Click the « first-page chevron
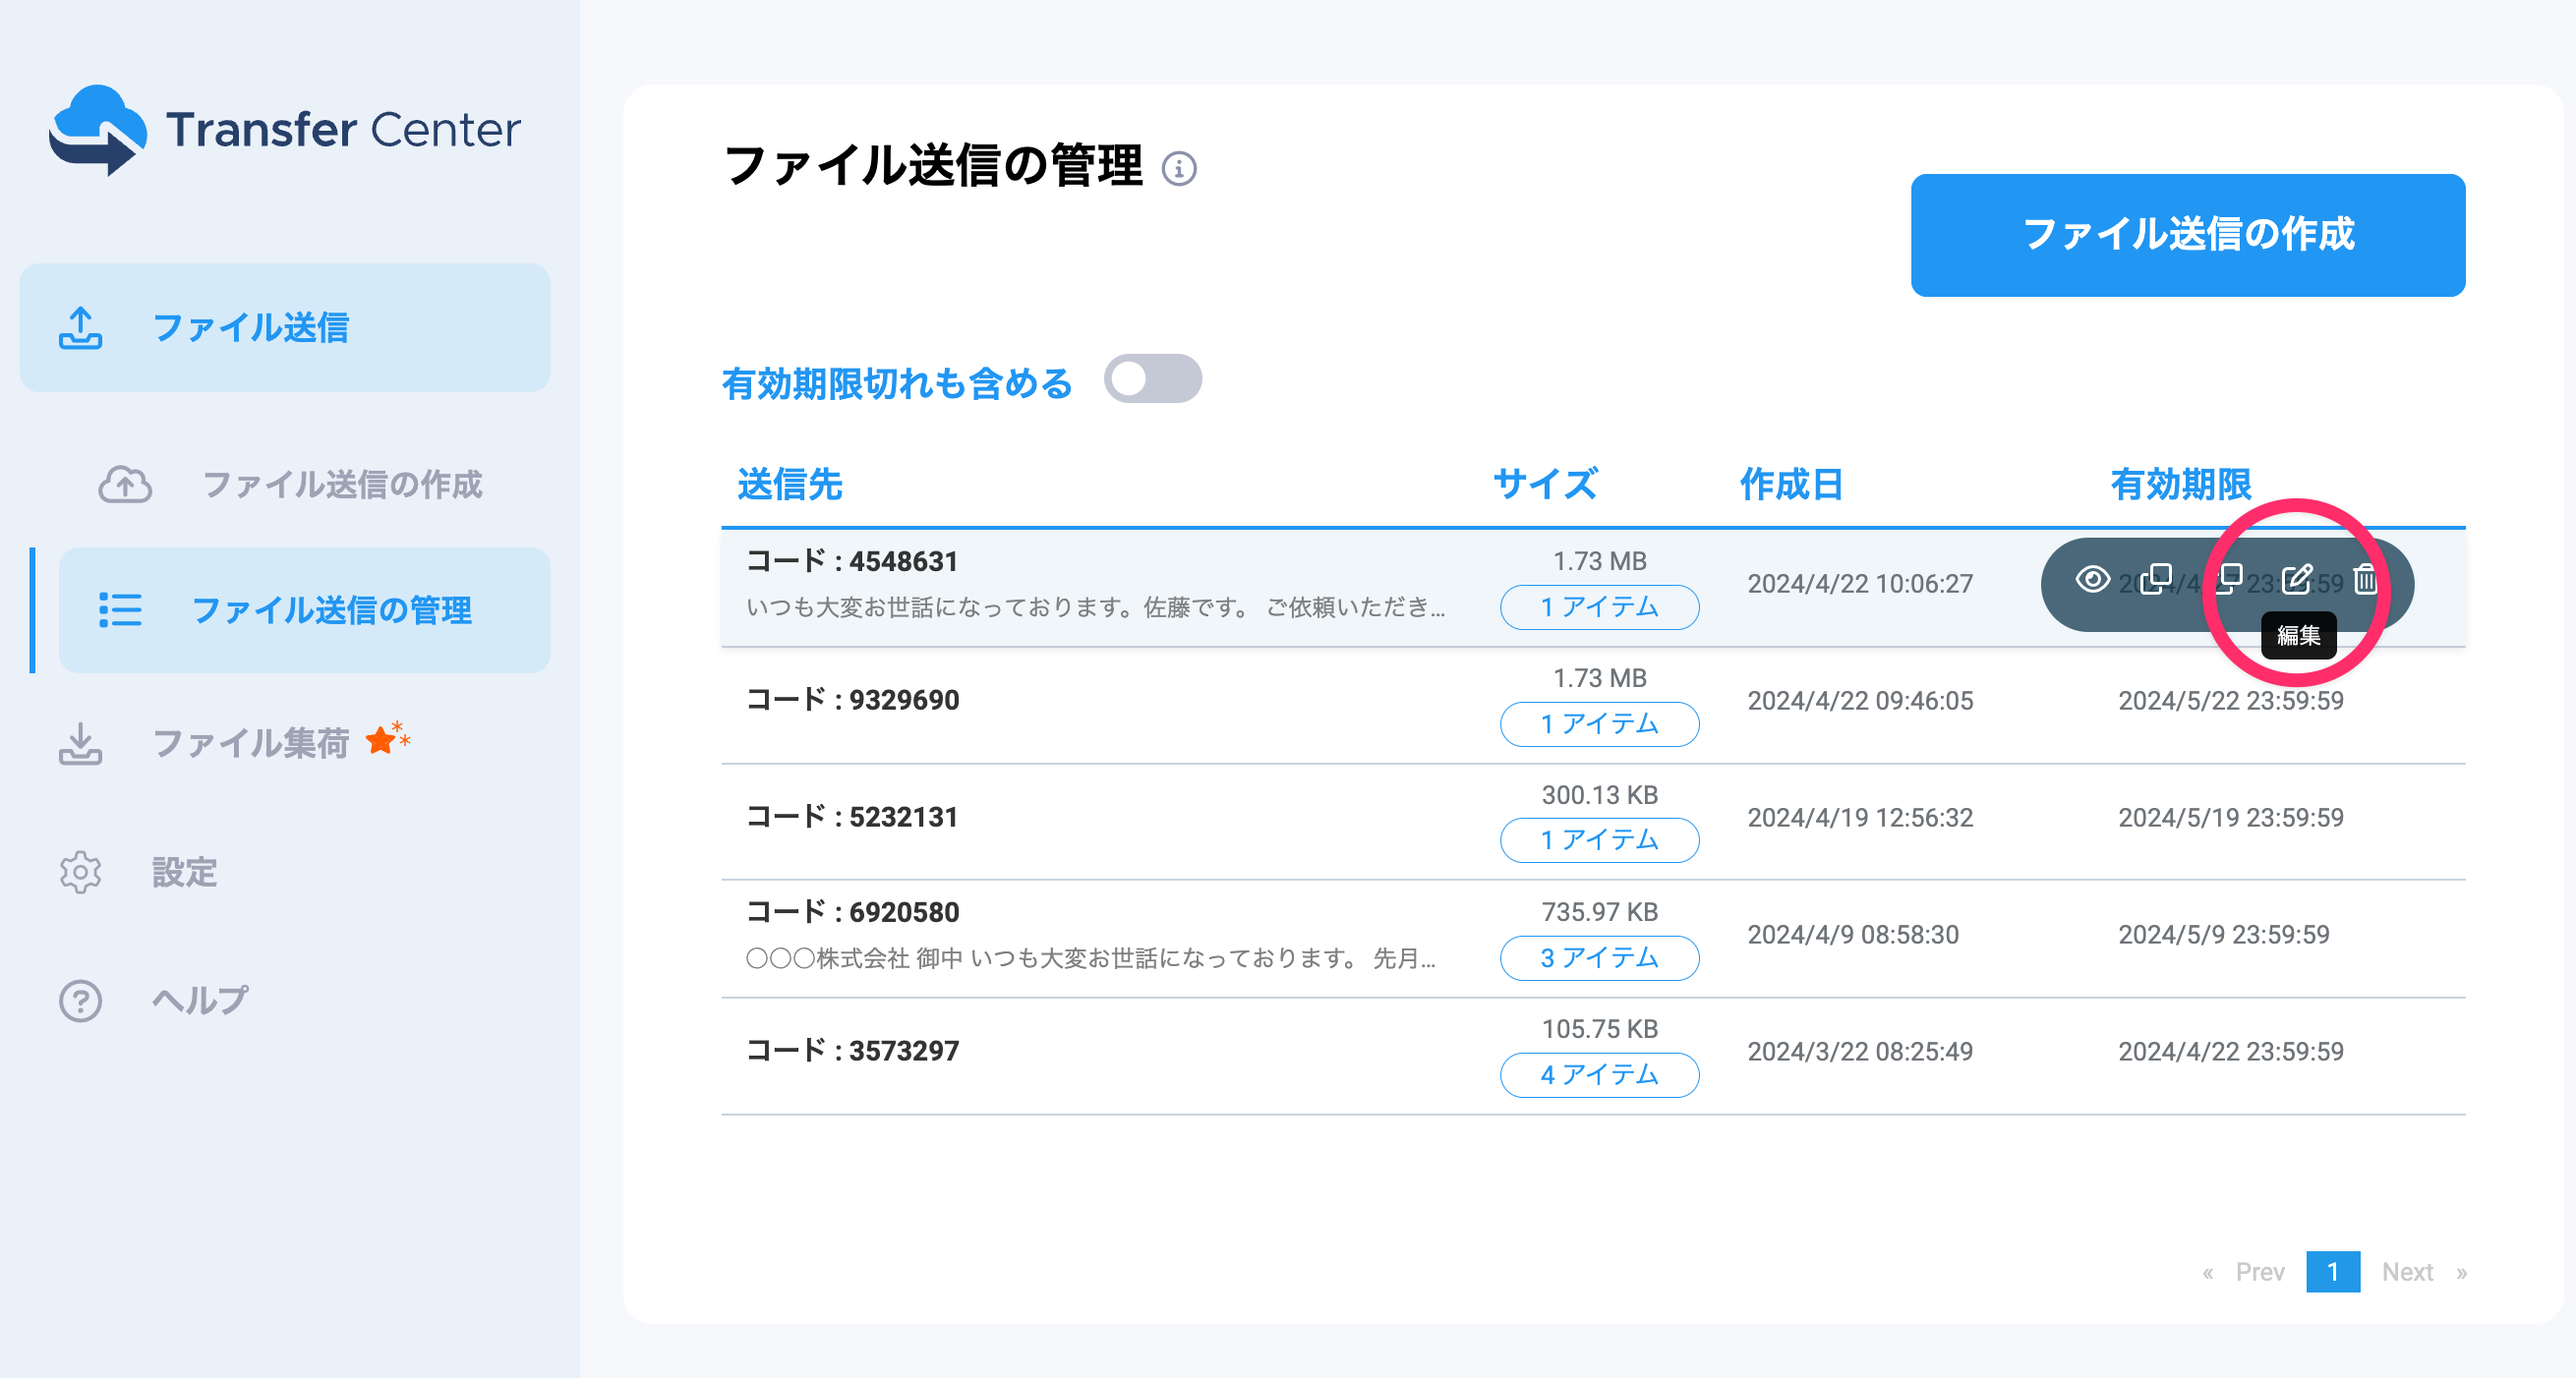This screenshot has height=1378, width=2576. point(2207,1272)
